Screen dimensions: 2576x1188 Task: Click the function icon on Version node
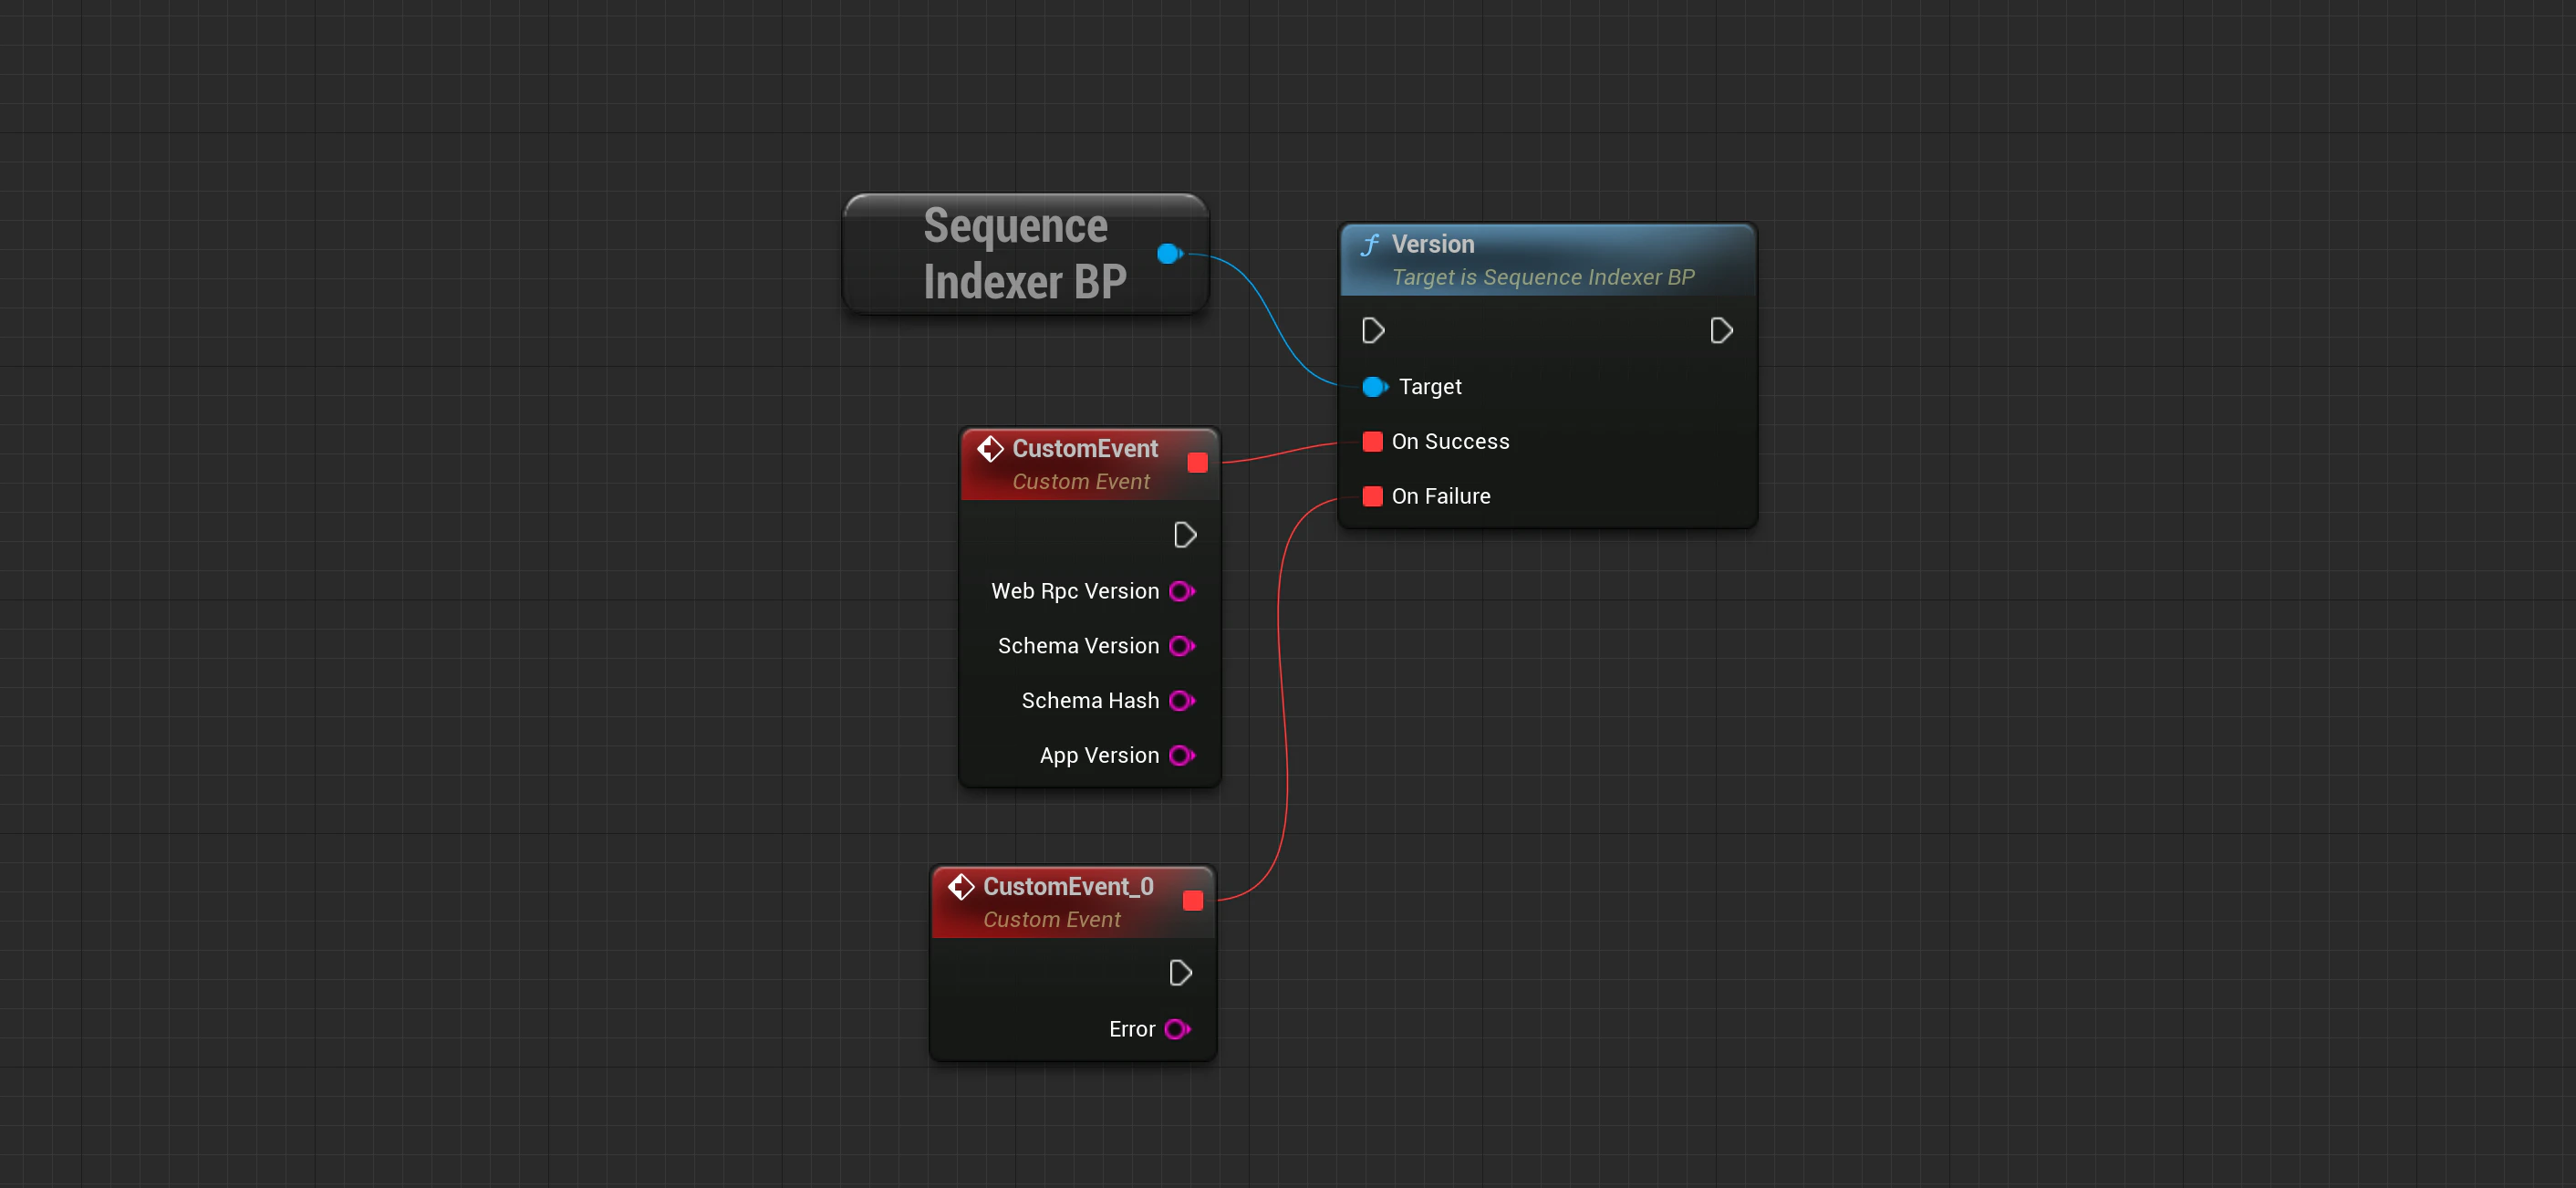pyautogui.click(x=1370, y=245)
